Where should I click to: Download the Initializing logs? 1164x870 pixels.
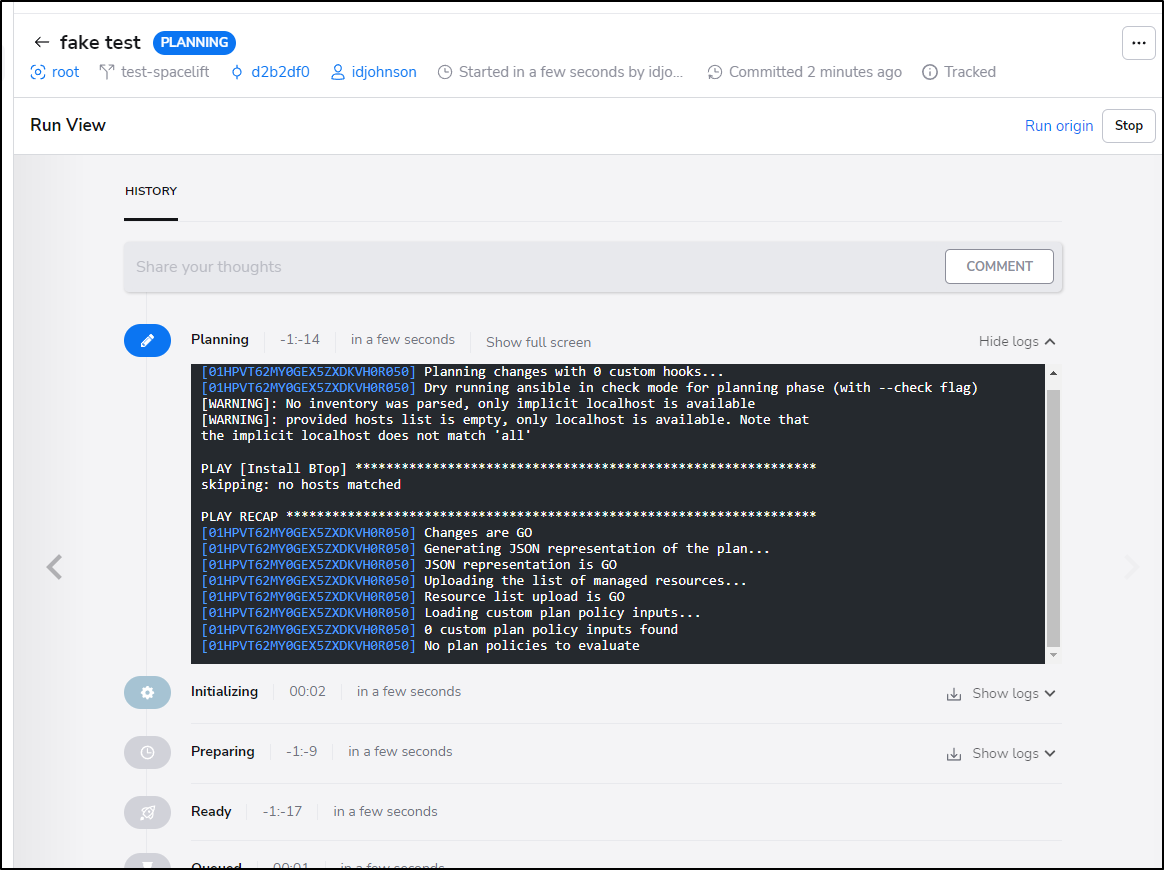(954, 694)
